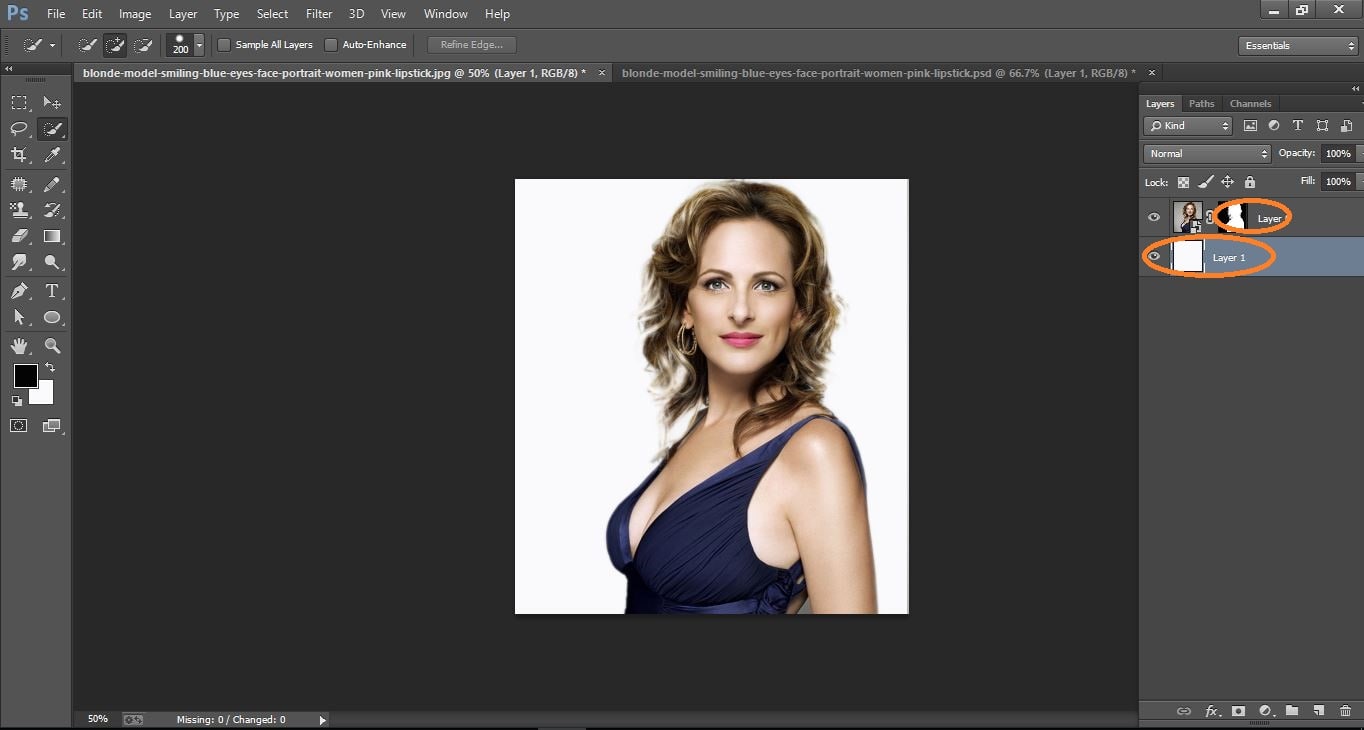
Task: Pick the Eyedropper tool
Action: (x=52, y=156)
